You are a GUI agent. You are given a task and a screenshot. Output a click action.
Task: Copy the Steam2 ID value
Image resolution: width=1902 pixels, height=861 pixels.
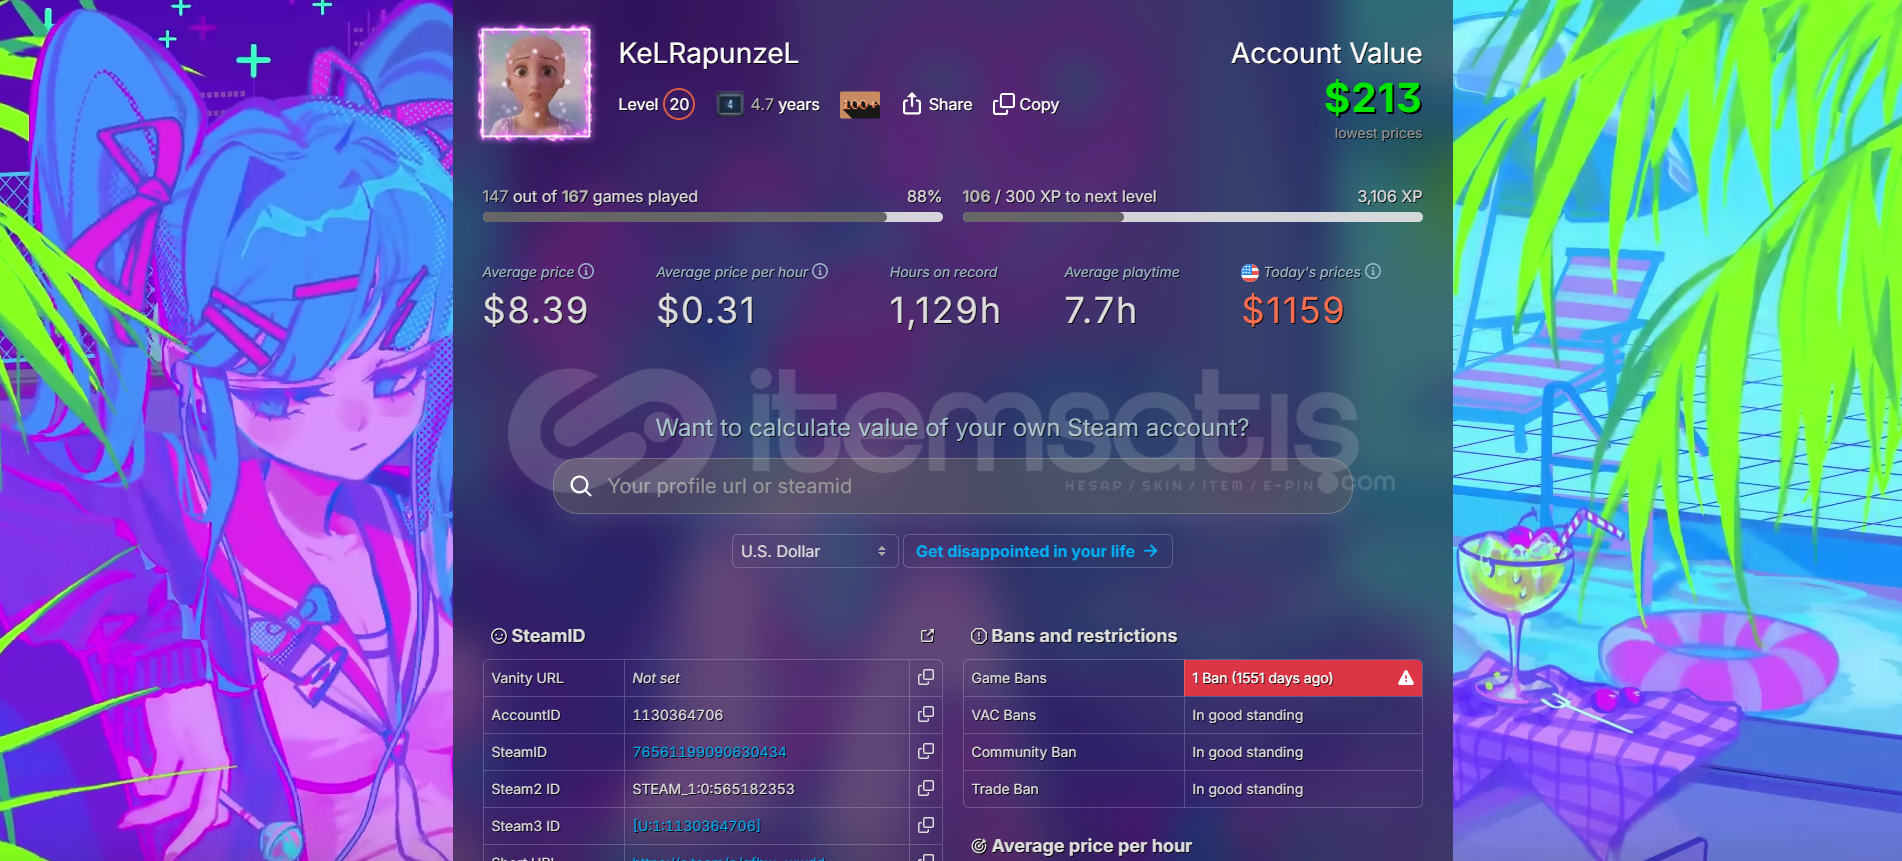(926, 788)
